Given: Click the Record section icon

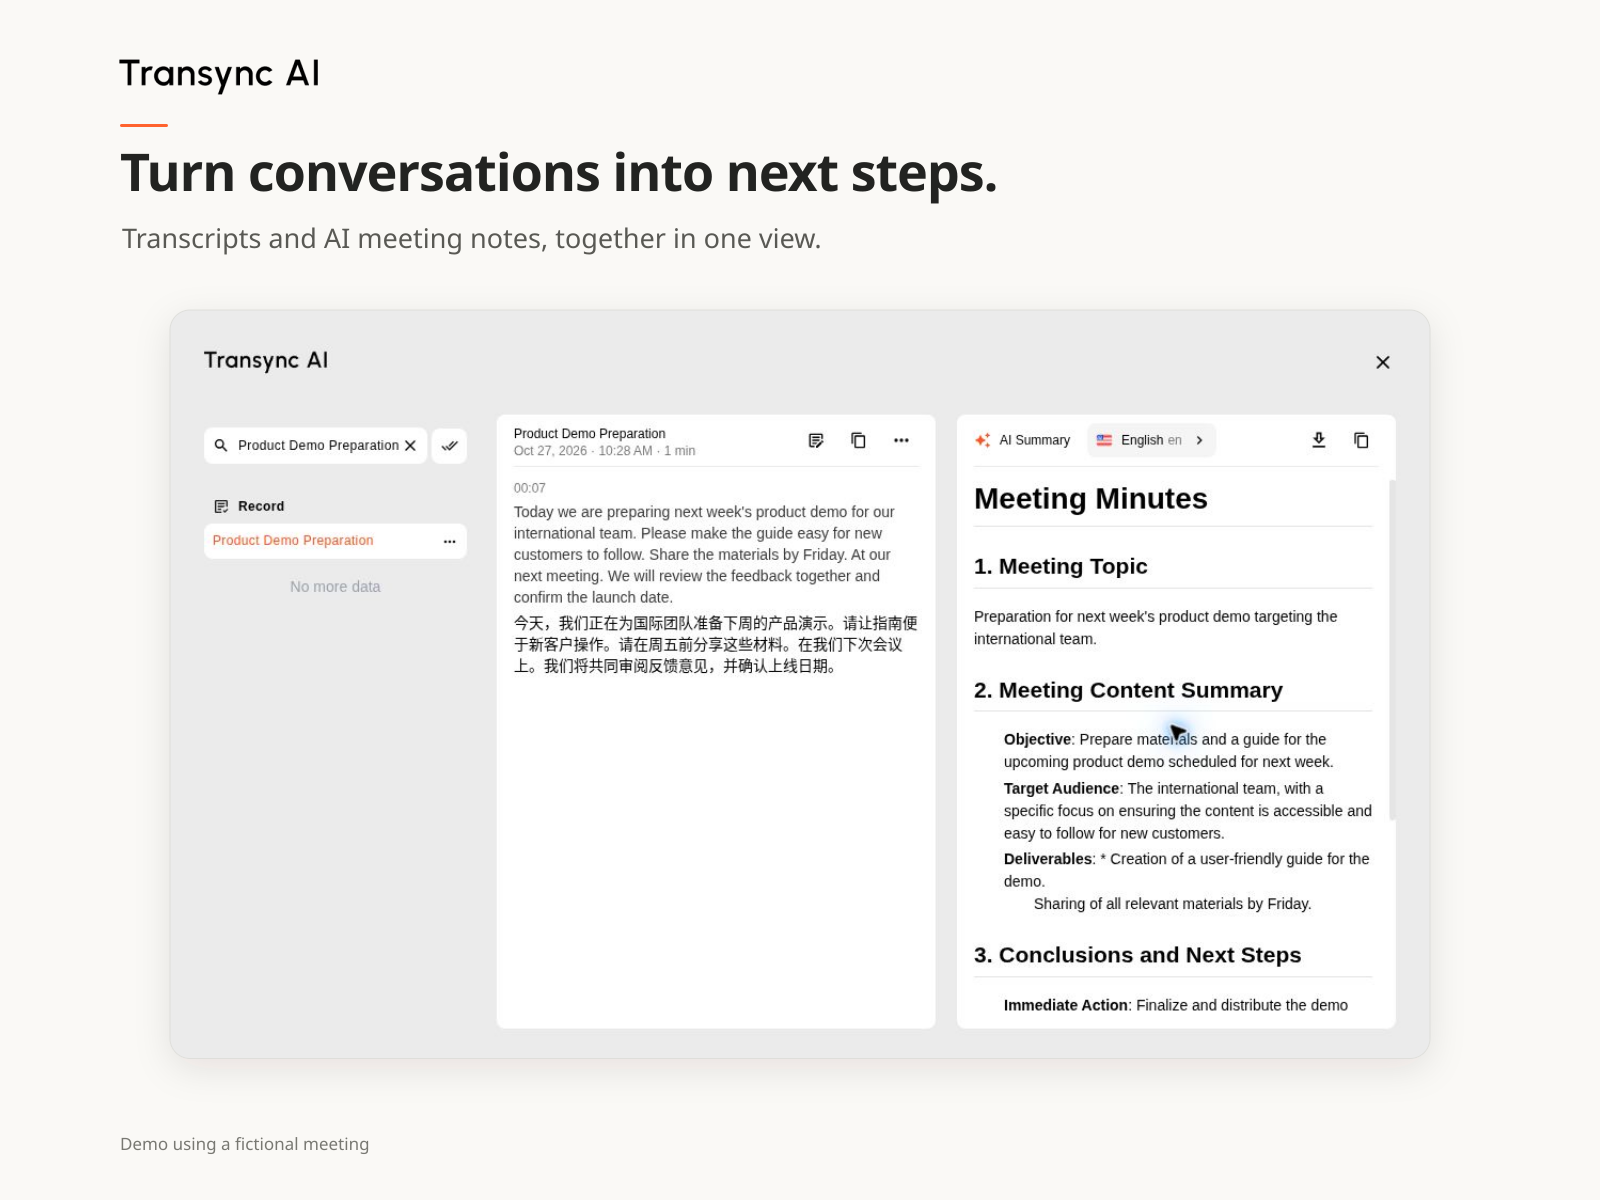Looking at the screenshot, I should click(221, 507).
